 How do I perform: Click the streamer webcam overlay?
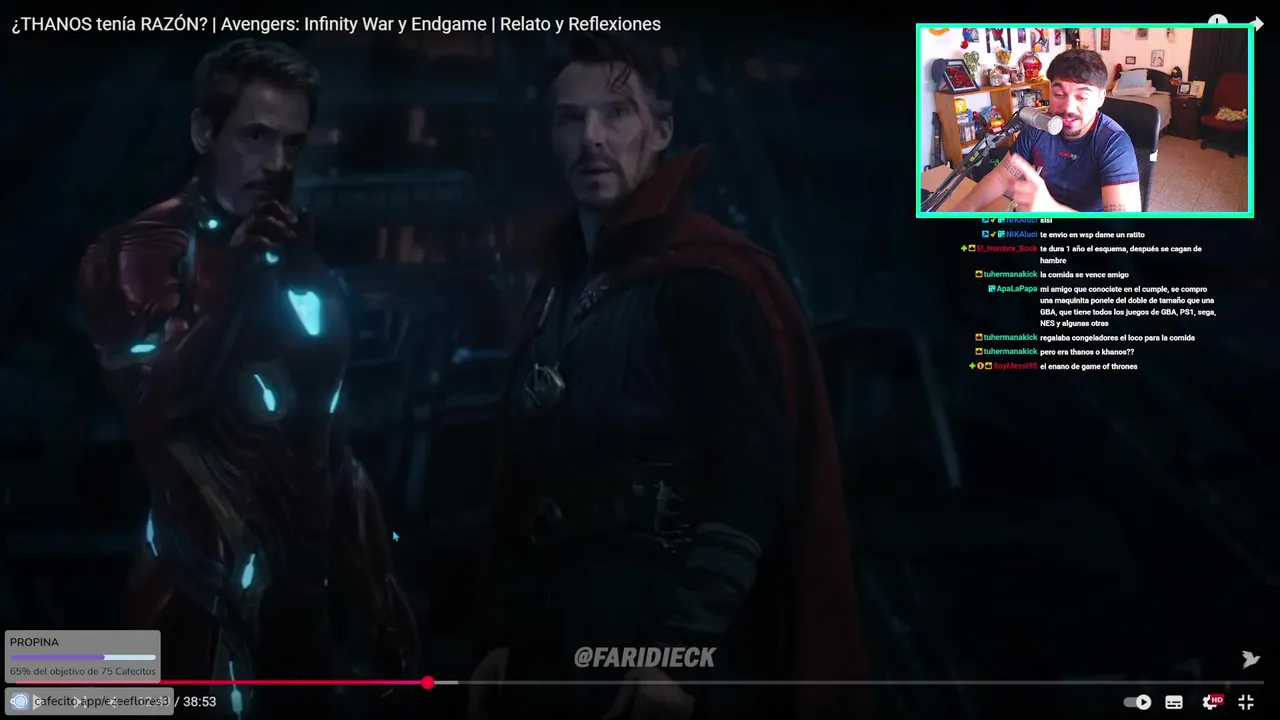point(1084,120)
